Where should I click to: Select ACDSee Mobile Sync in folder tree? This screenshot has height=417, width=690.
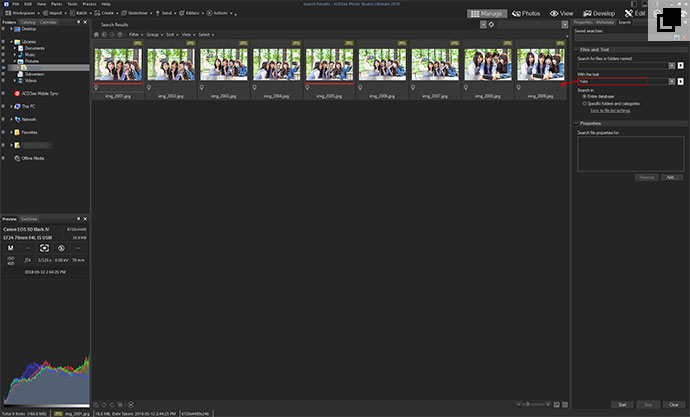click(40, 93)
